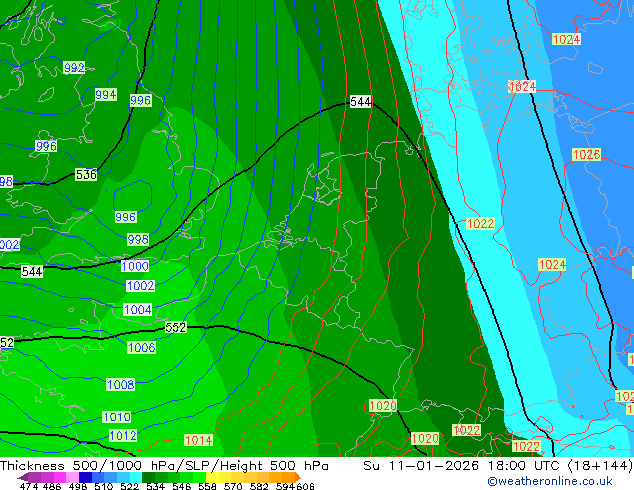The width and height of the screenshot is (634, 490).
Task: Click the red 1014 isobar label
Action: click(x=198, y=440)
